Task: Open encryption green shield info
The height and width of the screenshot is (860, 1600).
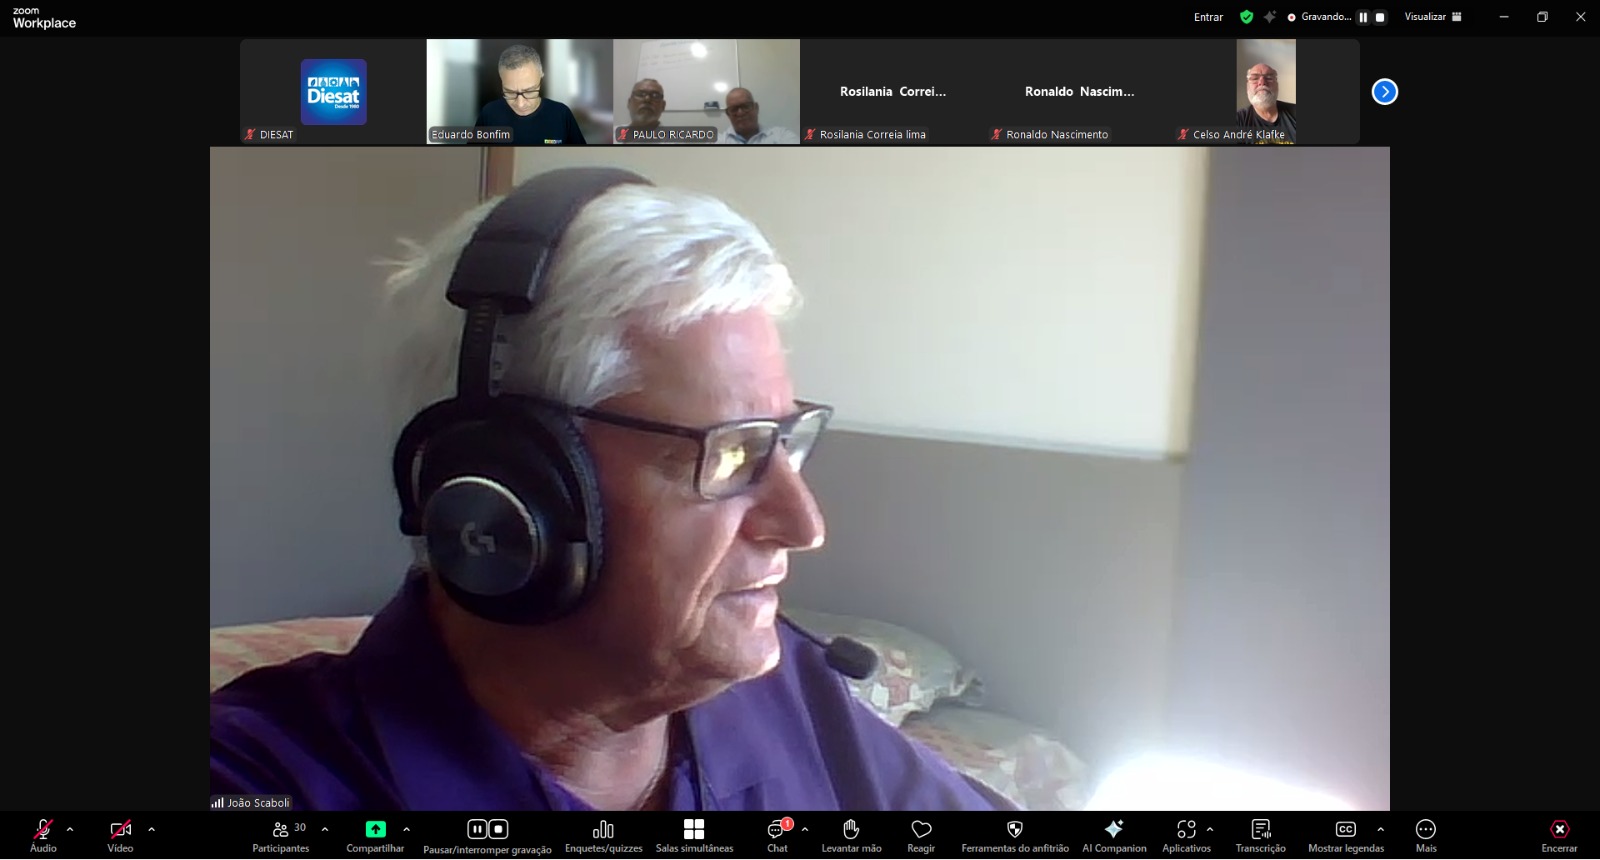Action: pyautogui.click(x=1246, y=17)
